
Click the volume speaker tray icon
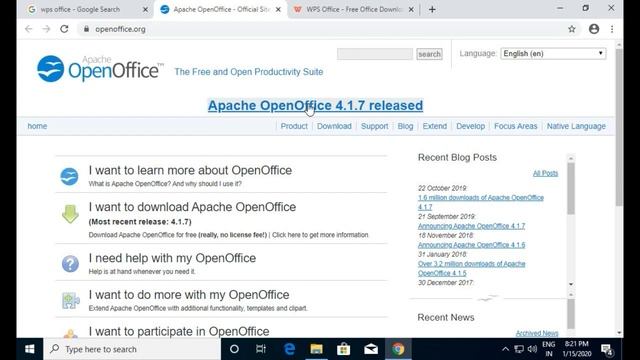[x=532, y=349]
